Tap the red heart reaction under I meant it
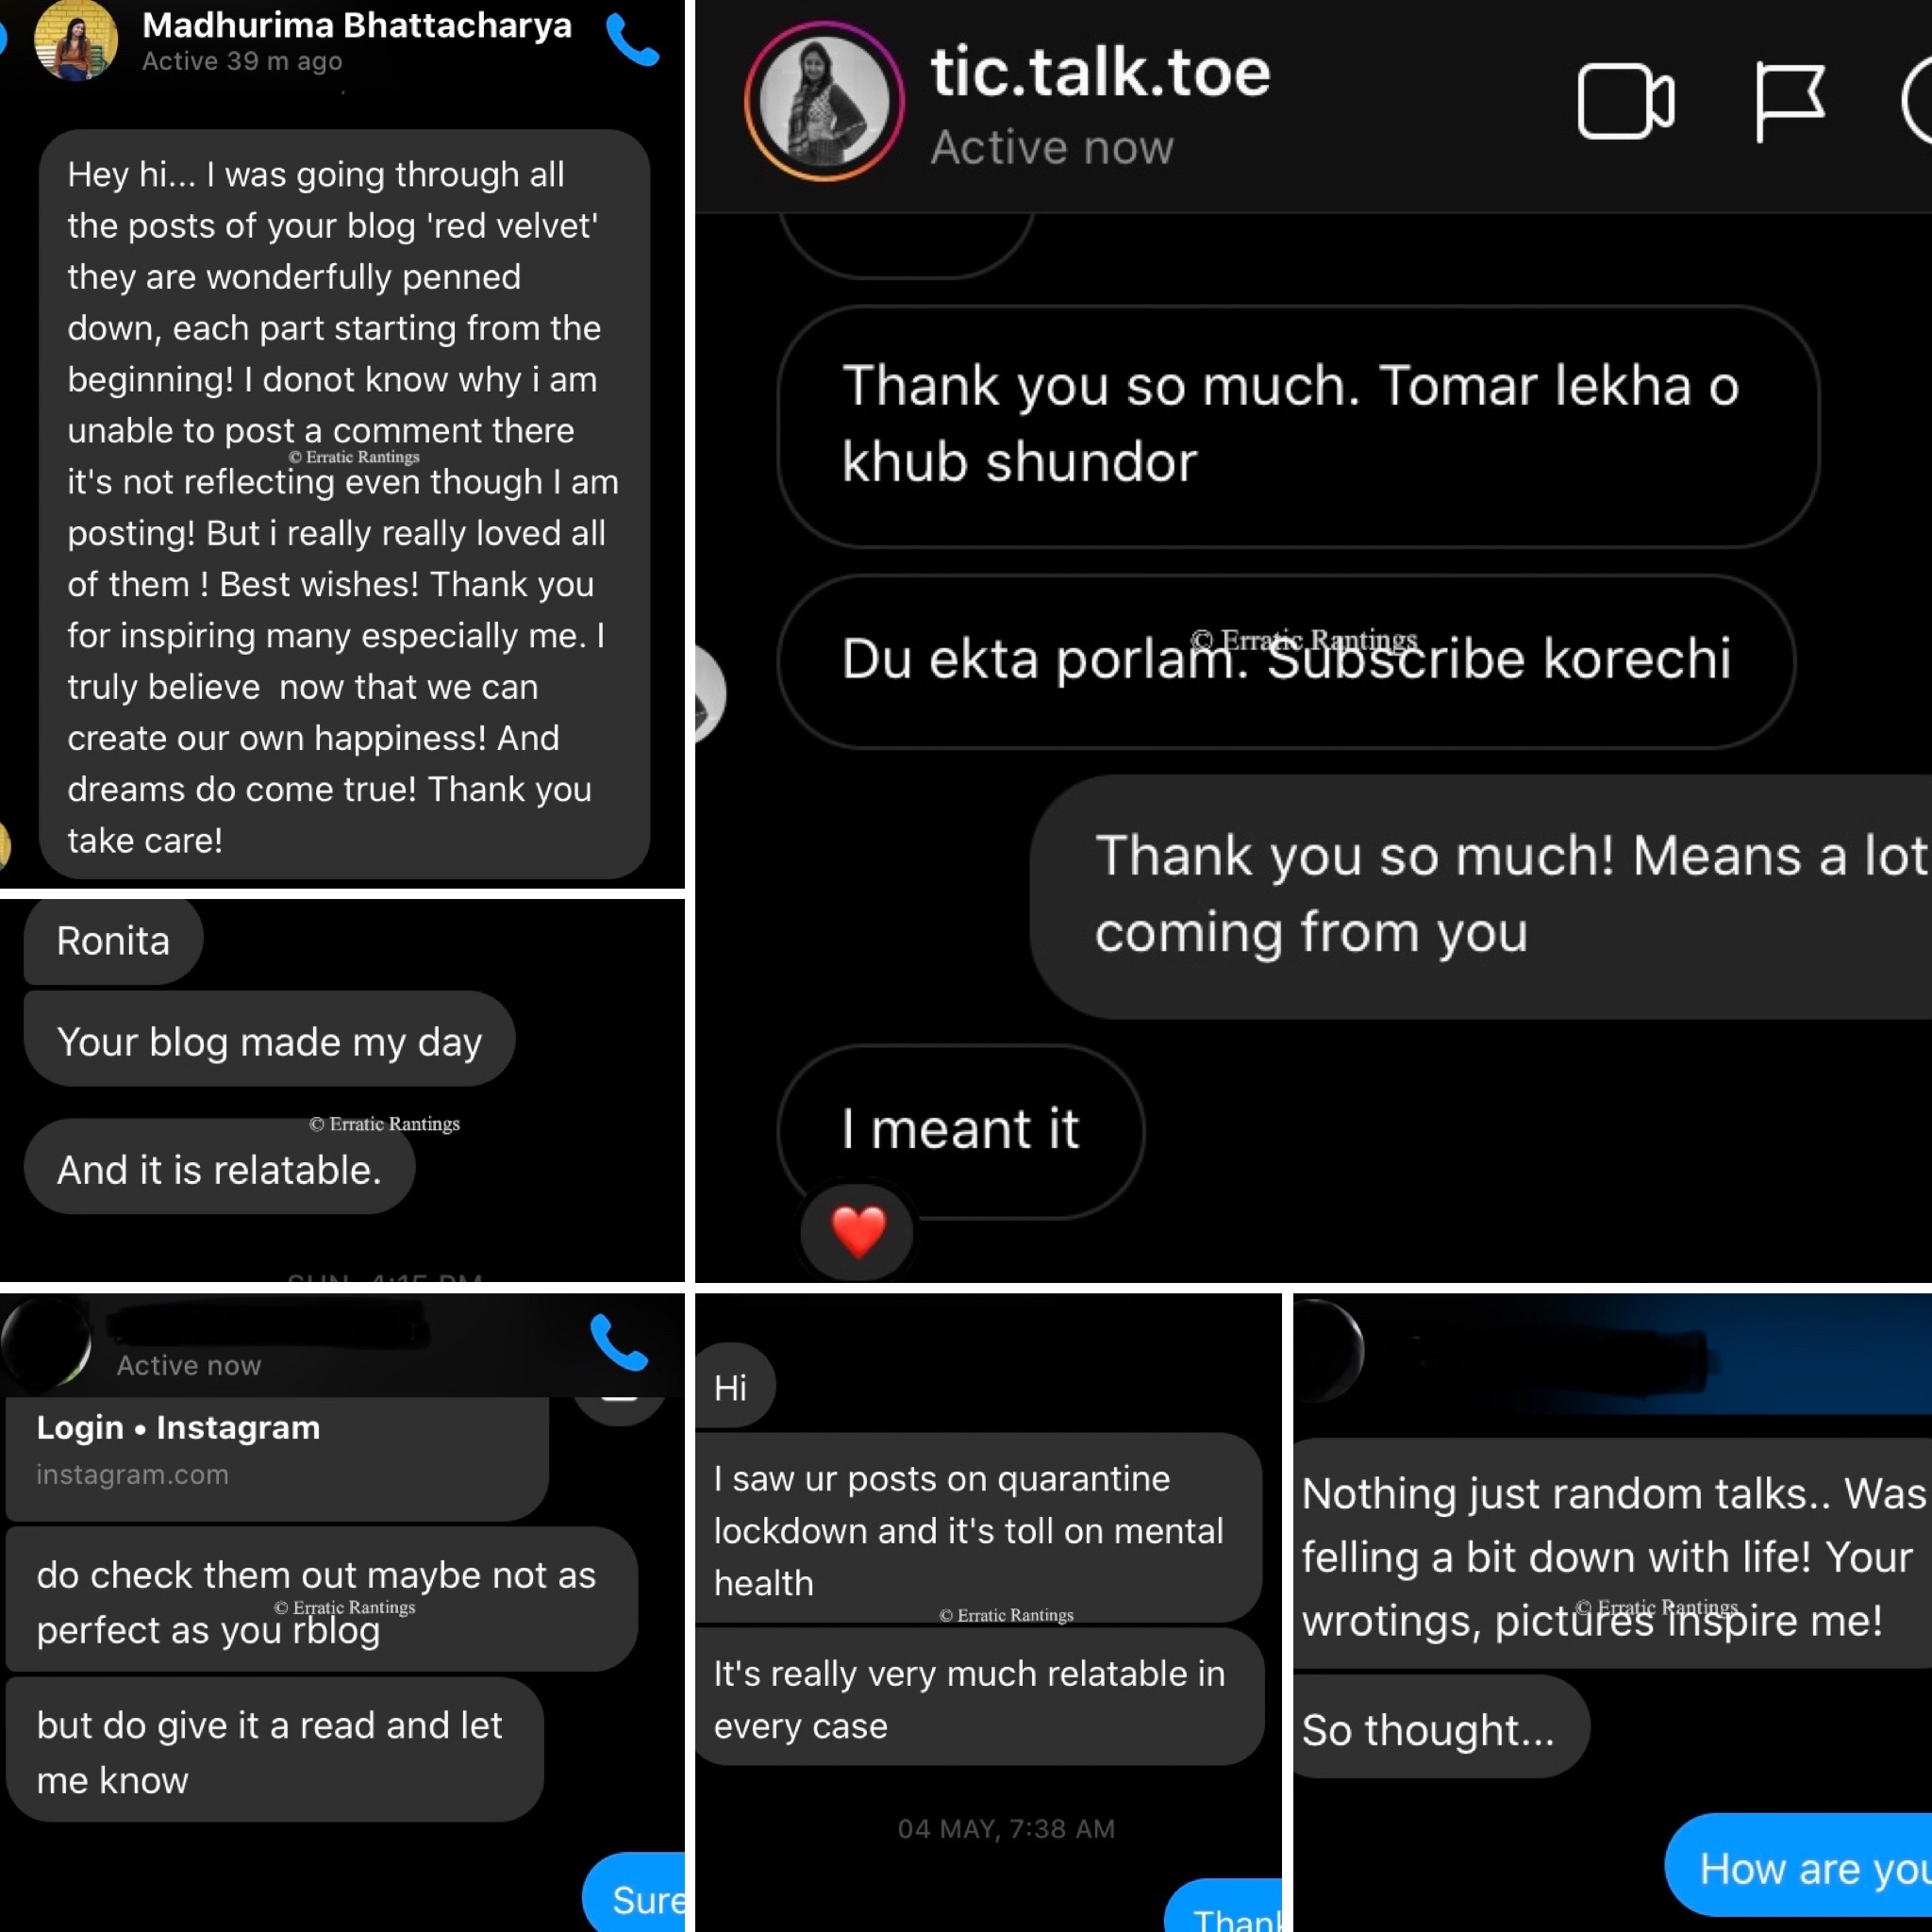The image size is (1932, 1932). [858, 1231]
